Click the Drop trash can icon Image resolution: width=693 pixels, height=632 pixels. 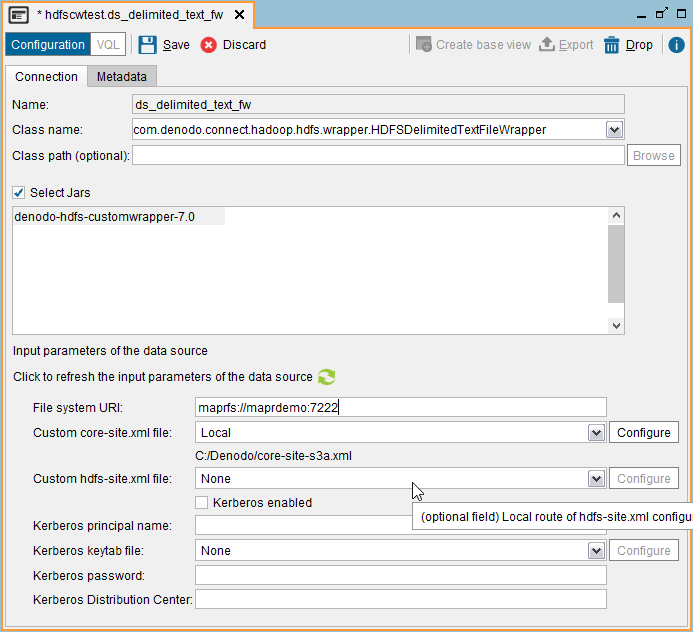611,45
